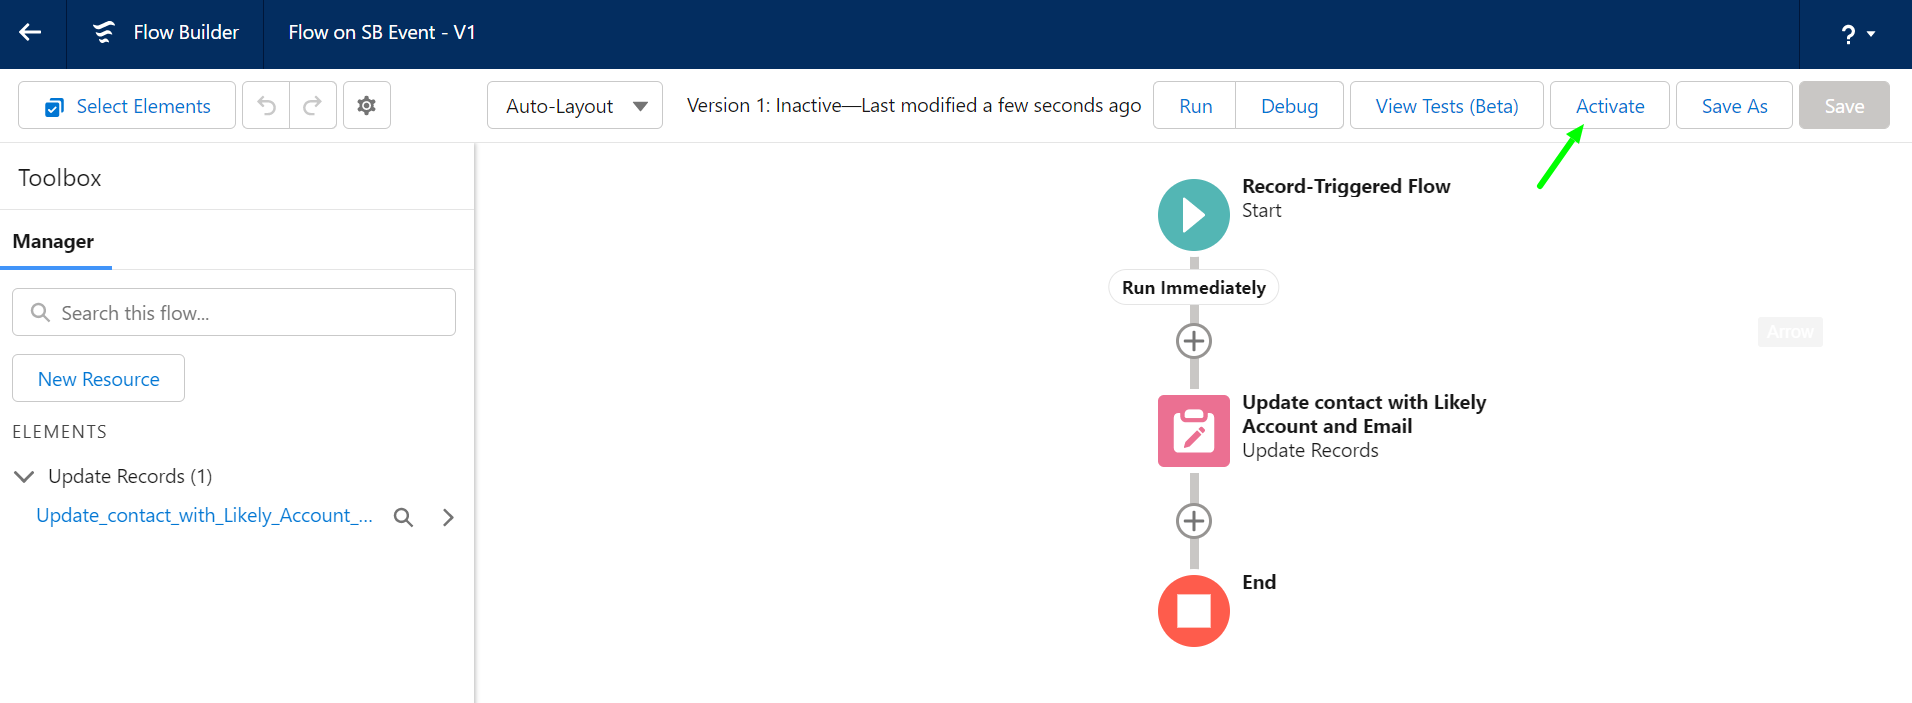This screenshot has width=1912, height=703.
Task: Select the Update Records element icon
Action: 1194,431
